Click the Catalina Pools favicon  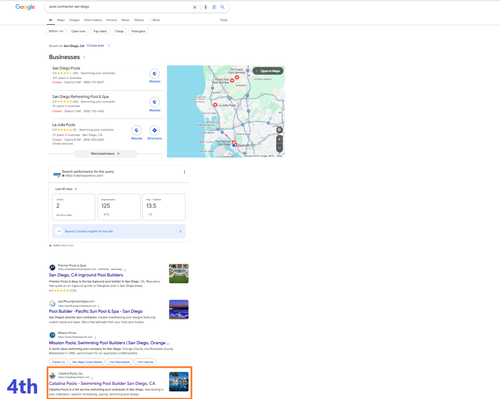pos(52,376)
